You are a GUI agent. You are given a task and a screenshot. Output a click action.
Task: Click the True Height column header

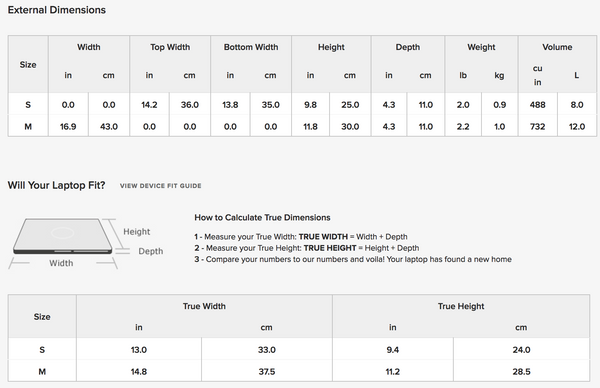point(461,306)
